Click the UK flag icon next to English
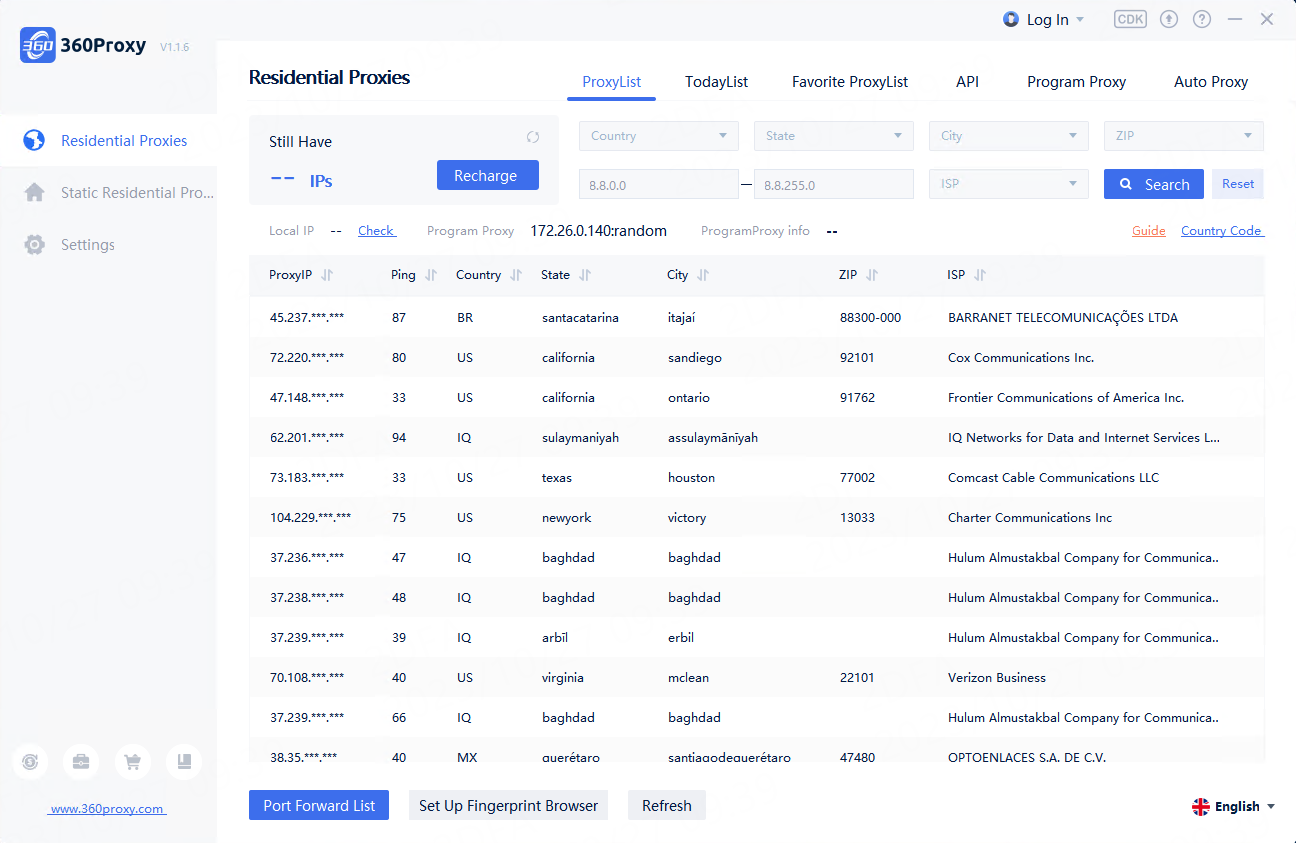The width and height of the screenshot is (1296, 843). [1201, 807]
